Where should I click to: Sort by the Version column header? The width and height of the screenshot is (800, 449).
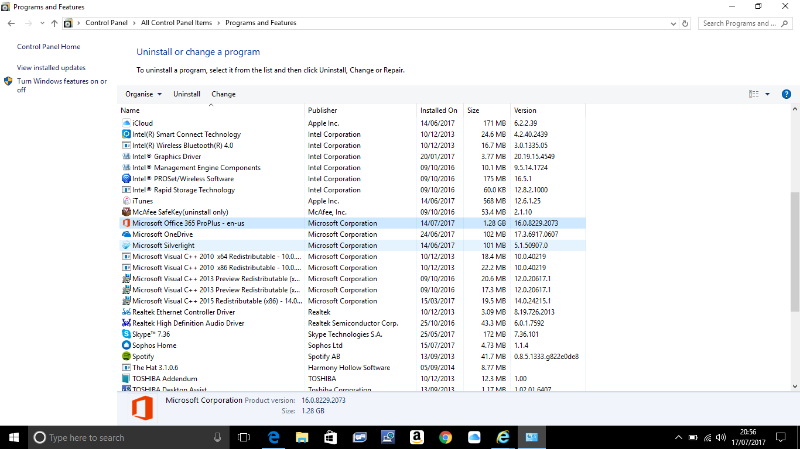click(x=548, y=110)
